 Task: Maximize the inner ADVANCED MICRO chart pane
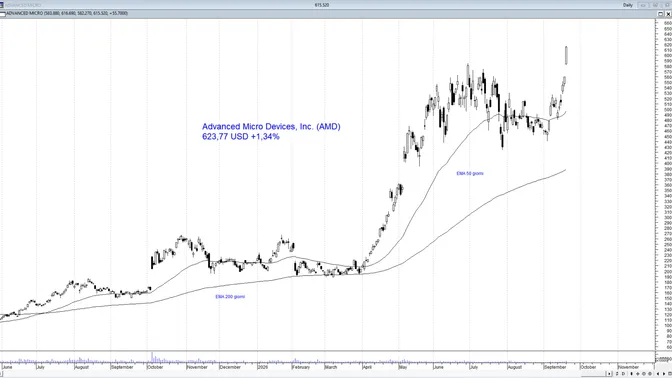[660, 14]
